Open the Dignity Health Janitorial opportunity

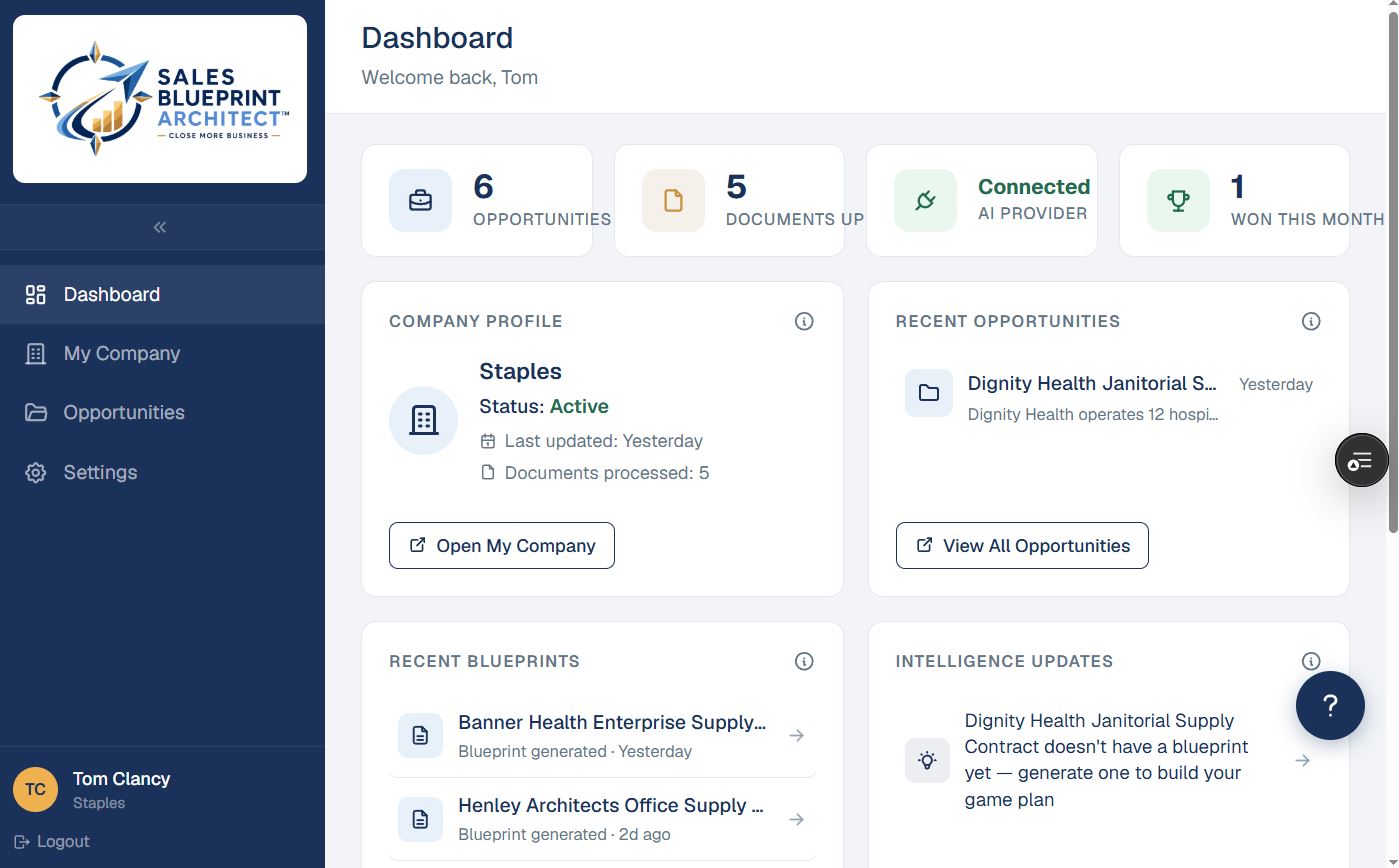click(x=1109, y=397)
